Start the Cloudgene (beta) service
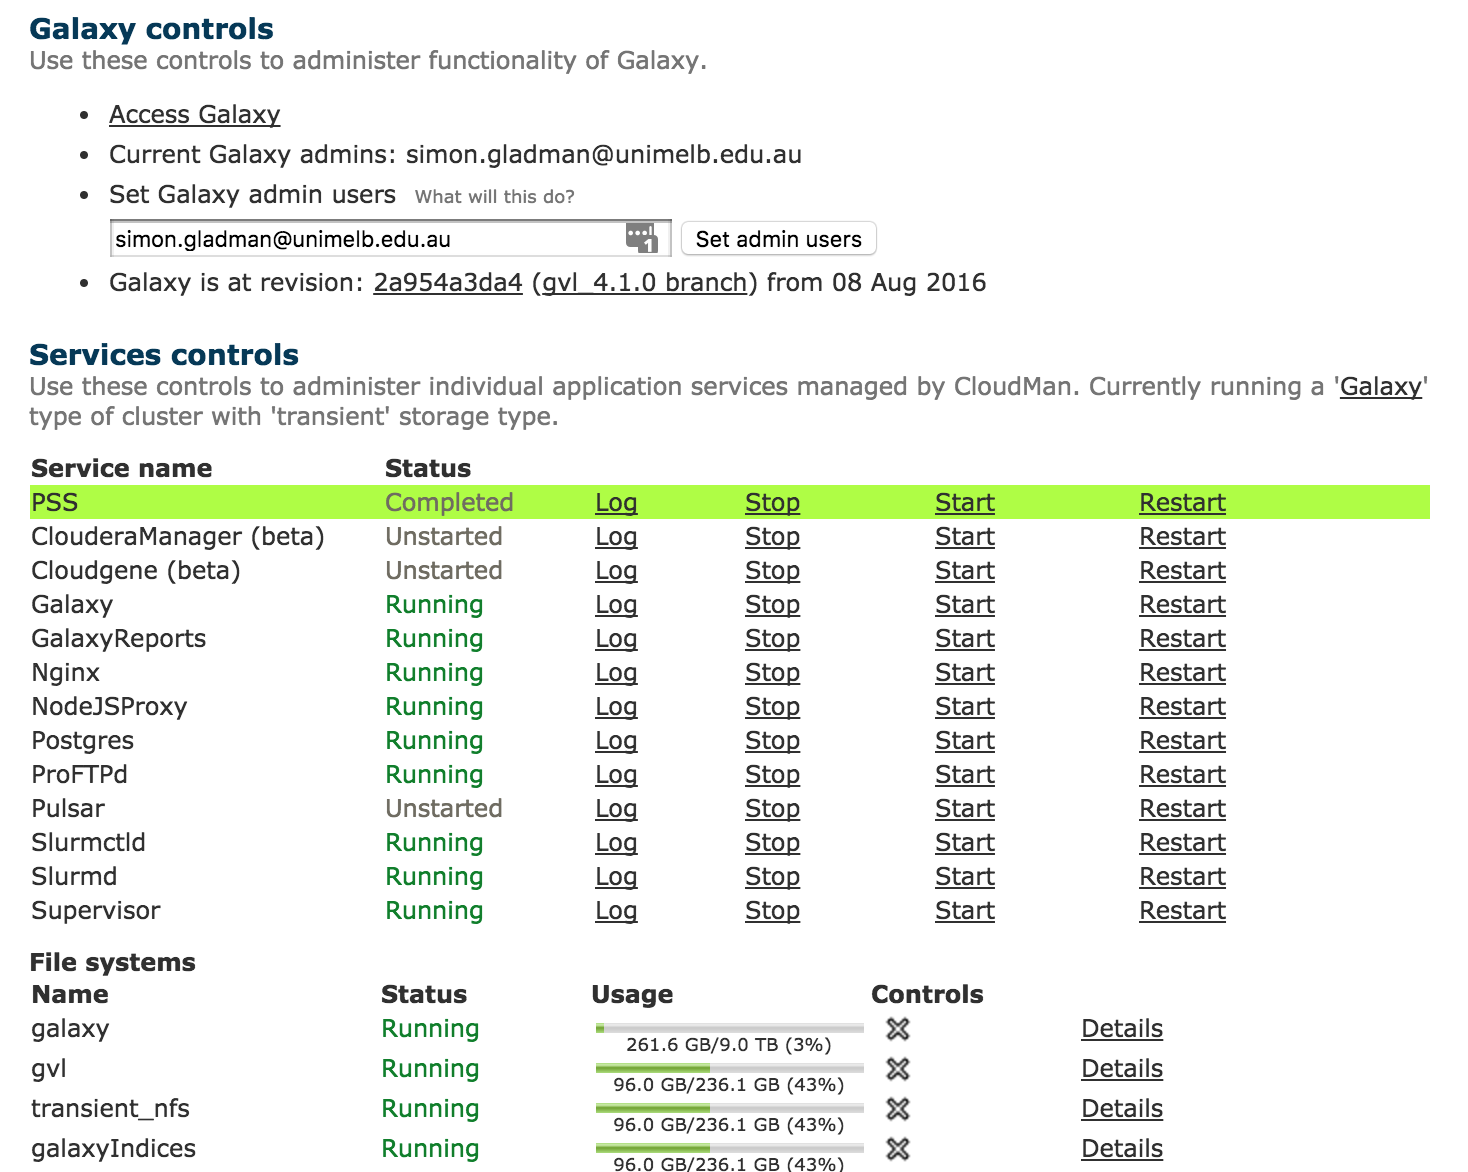The width and height of the screenshot is (1468, 1172). [x=965, y=571]
